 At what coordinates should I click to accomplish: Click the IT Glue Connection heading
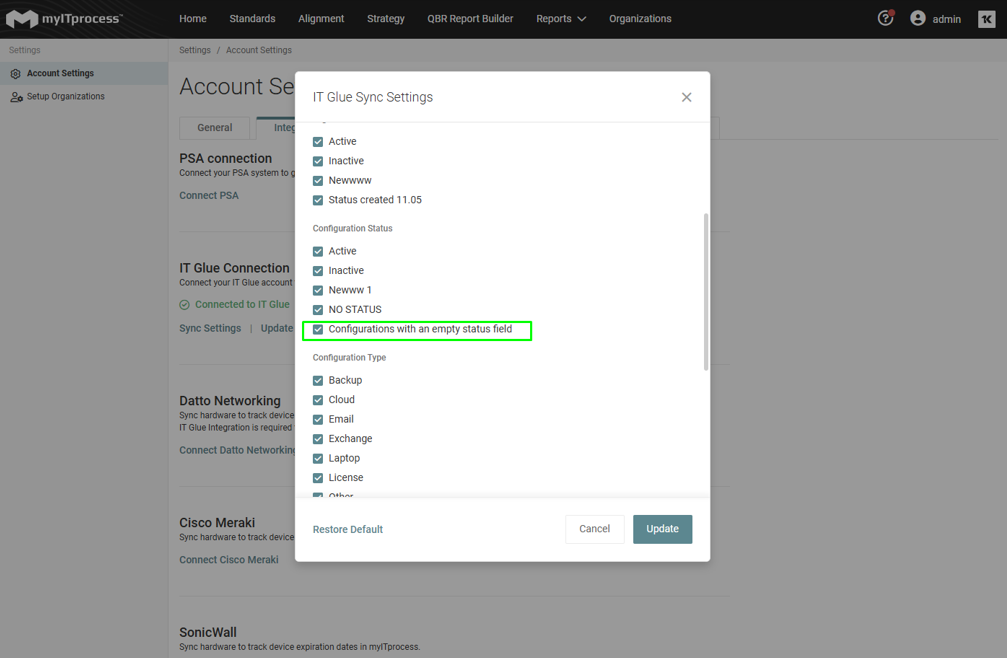click(x=234, y=268)
